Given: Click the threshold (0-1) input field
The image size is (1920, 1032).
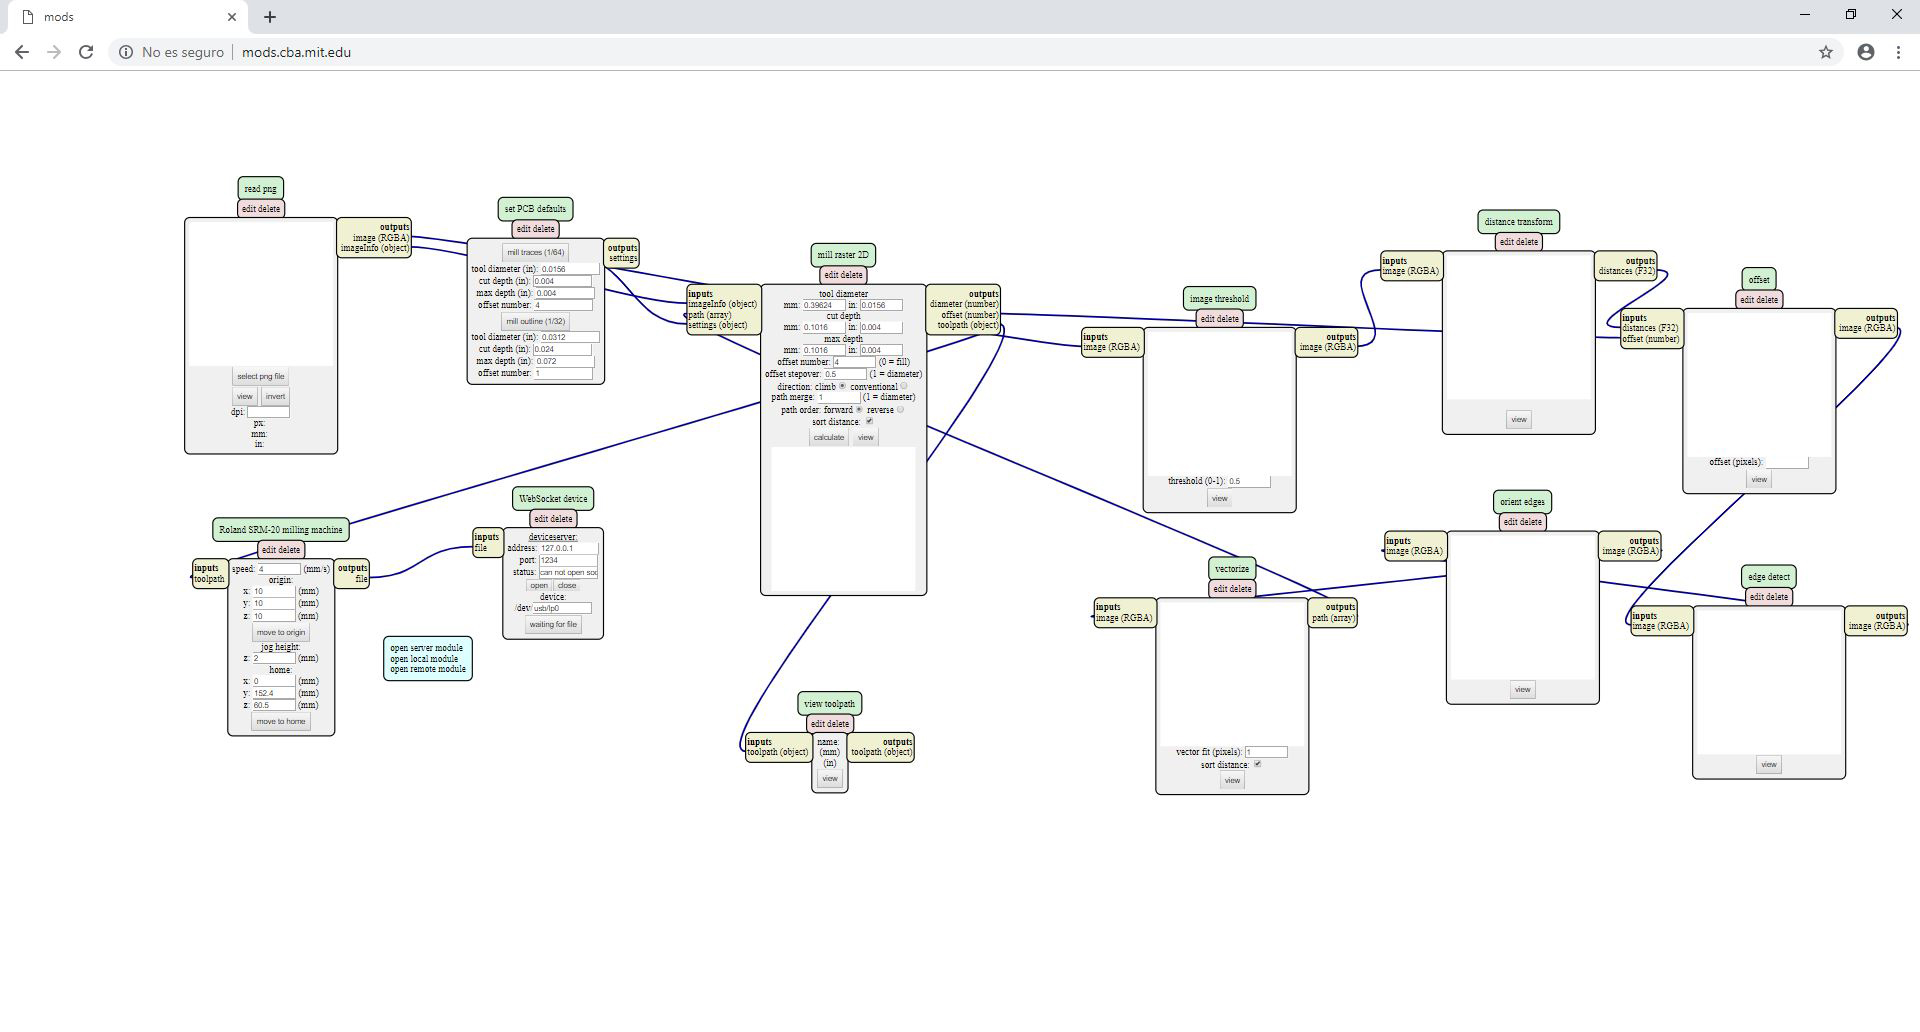Looking at the screenshot, I should (x=1248, y=482).
